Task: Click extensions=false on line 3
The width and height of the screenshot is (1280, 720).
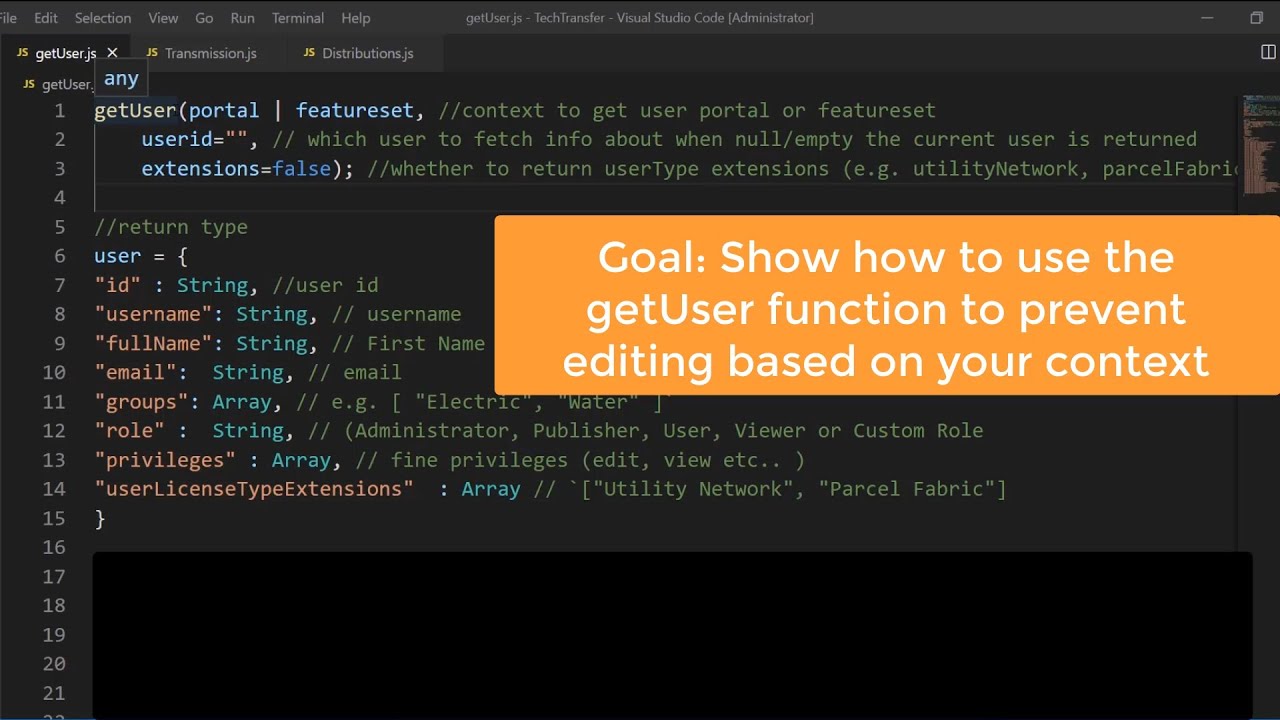Action: [236, 168]
